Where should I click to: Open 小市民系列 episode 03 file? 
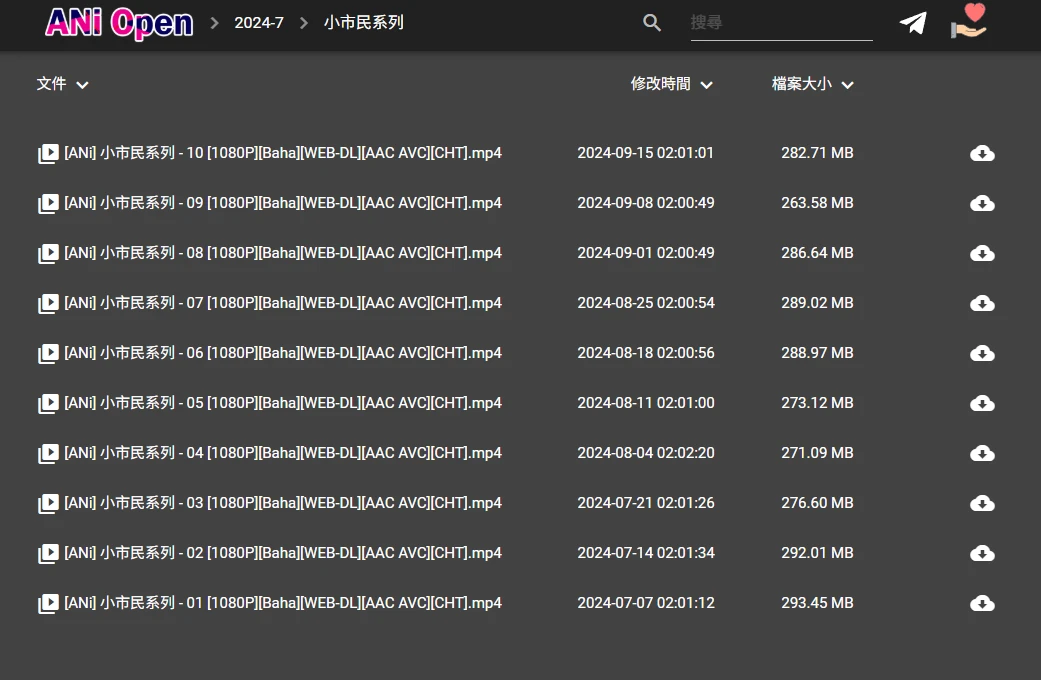click(x=283, y=503)
